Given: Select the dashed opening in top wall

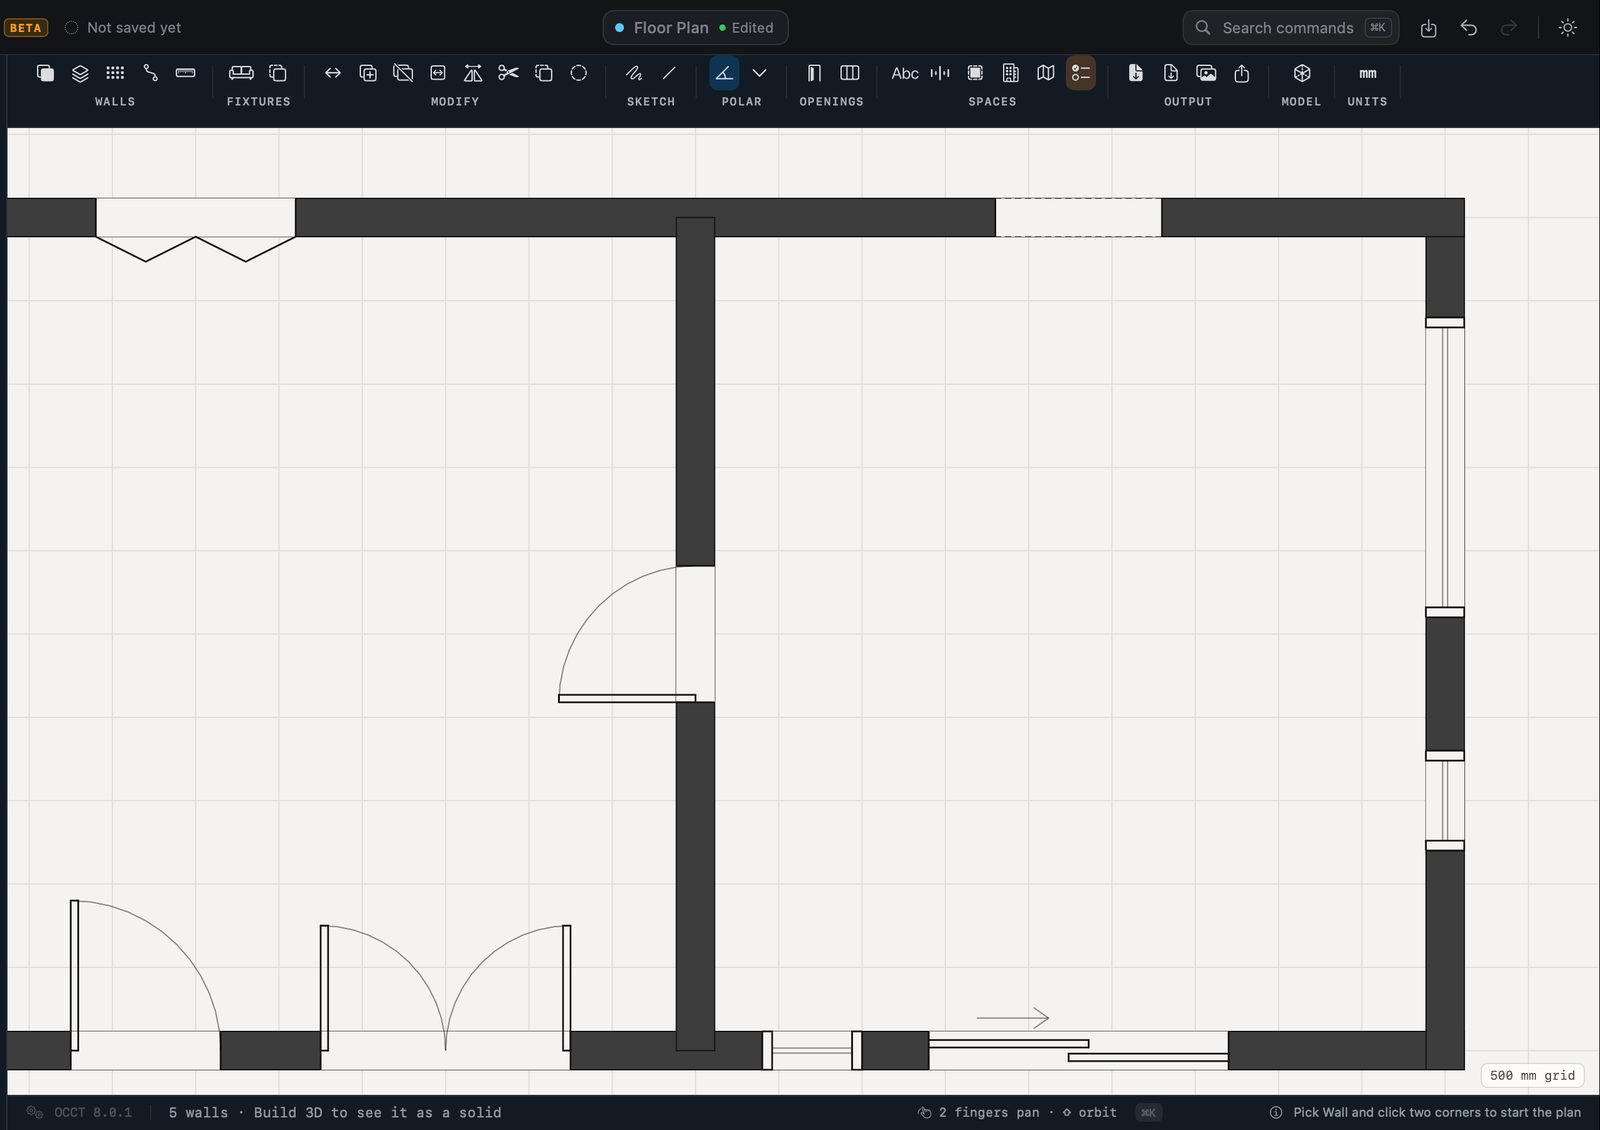Looking at the screenshot, I should coord(1078,217).
